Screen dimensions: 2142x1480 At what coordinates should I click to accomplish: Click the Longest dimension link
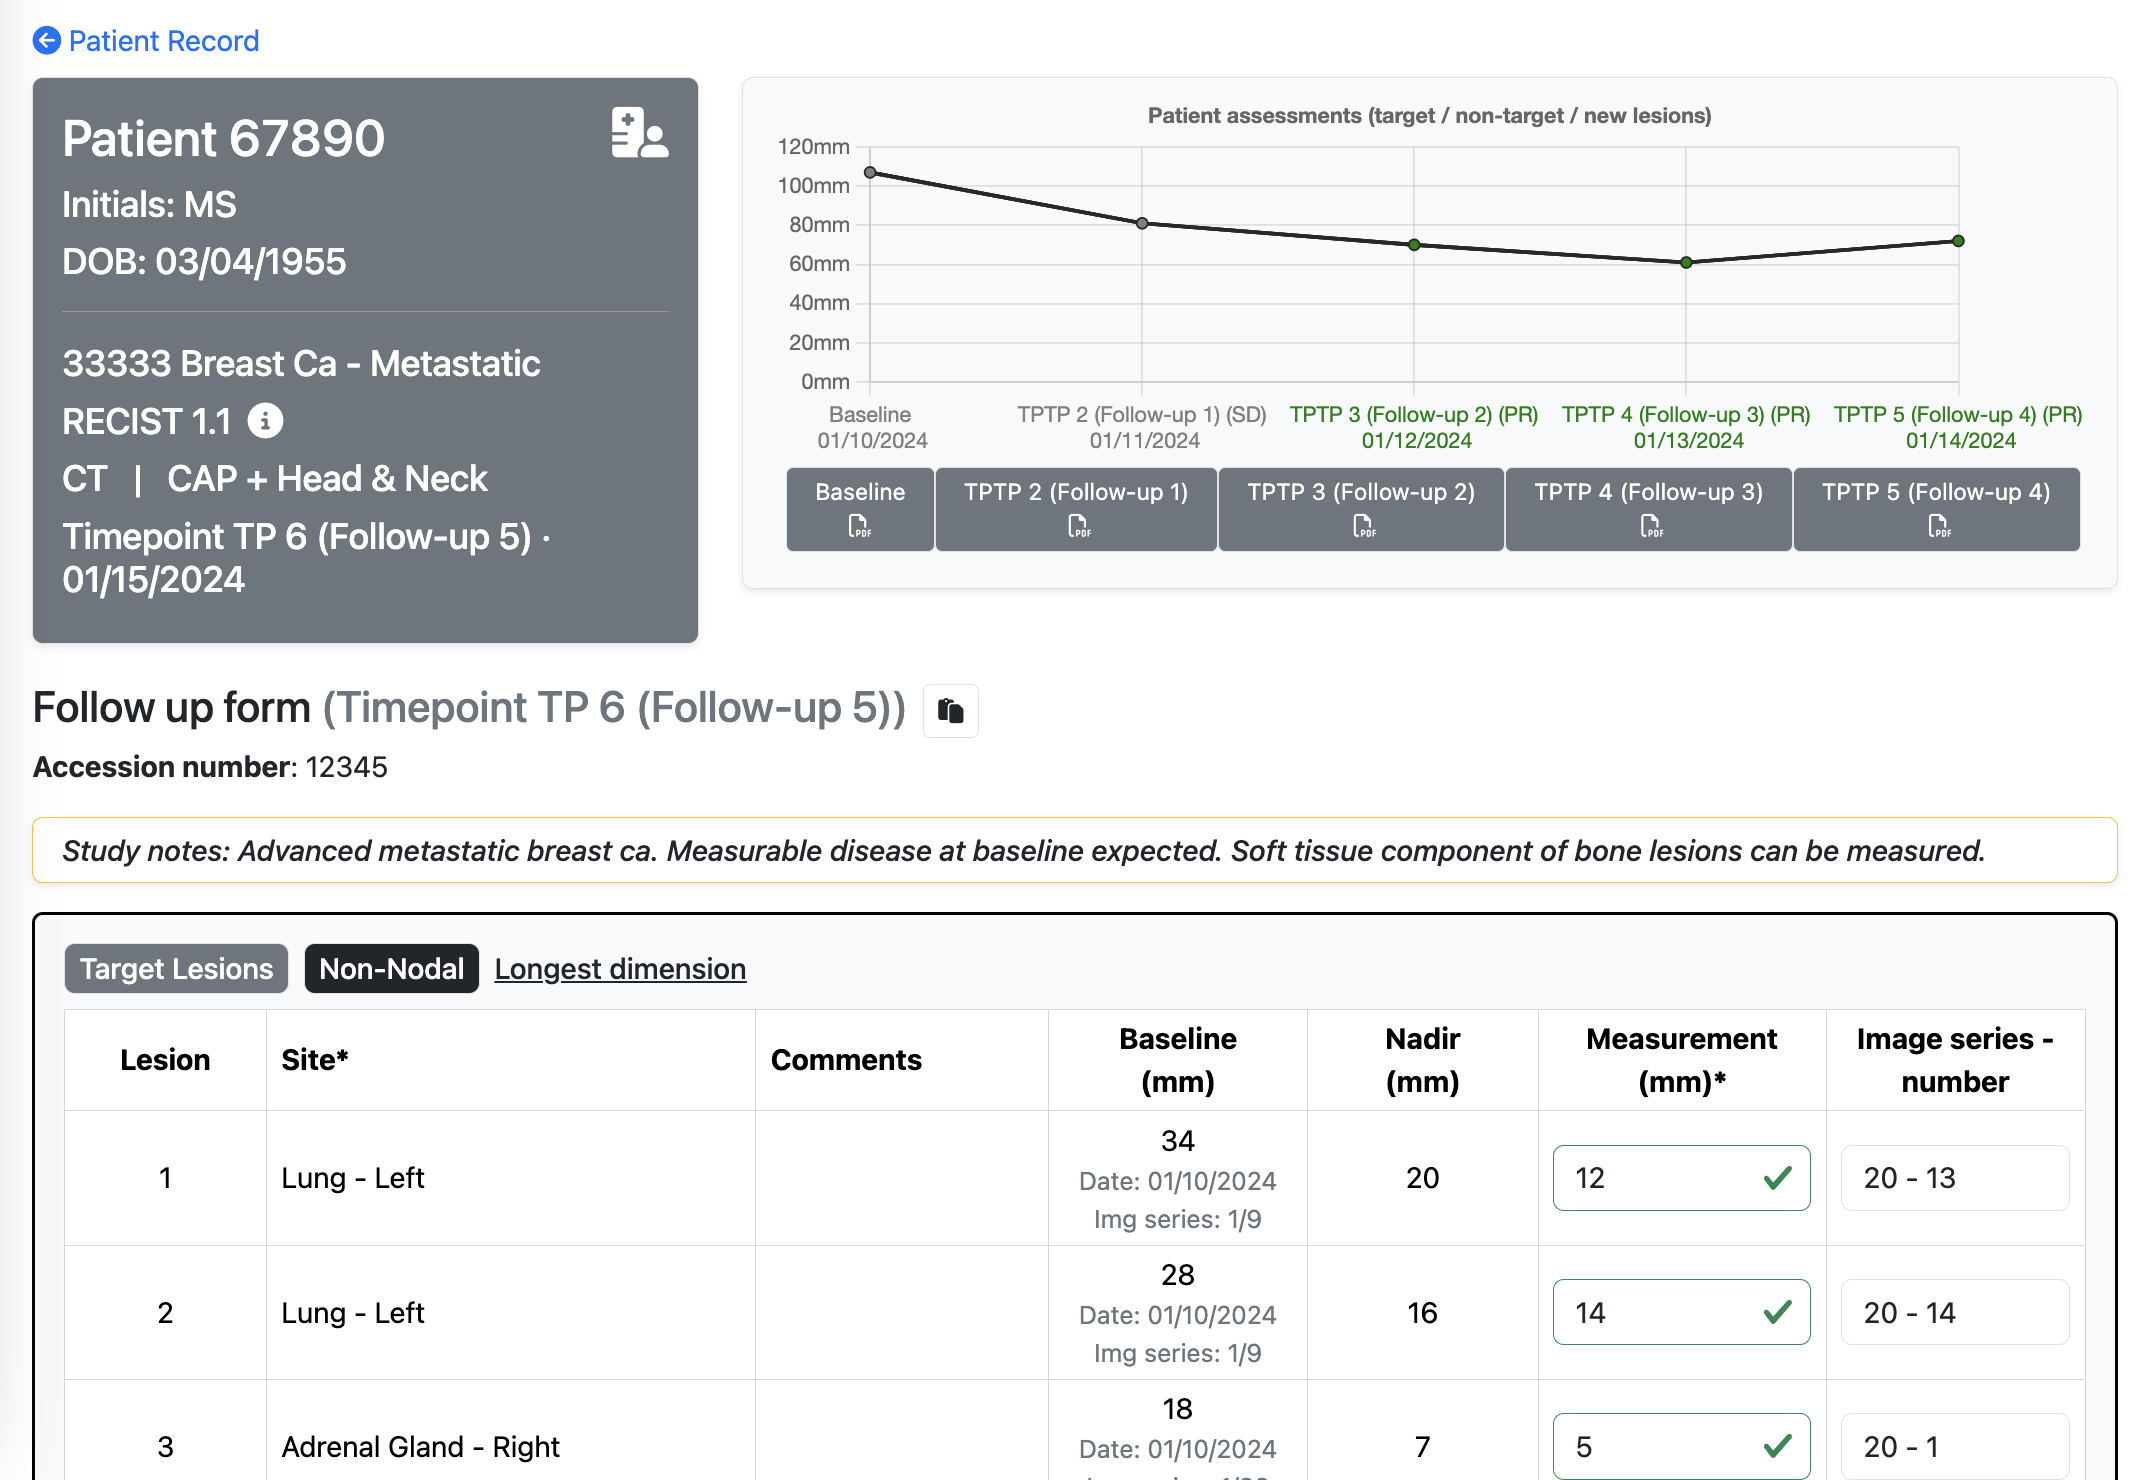(620, 969)
